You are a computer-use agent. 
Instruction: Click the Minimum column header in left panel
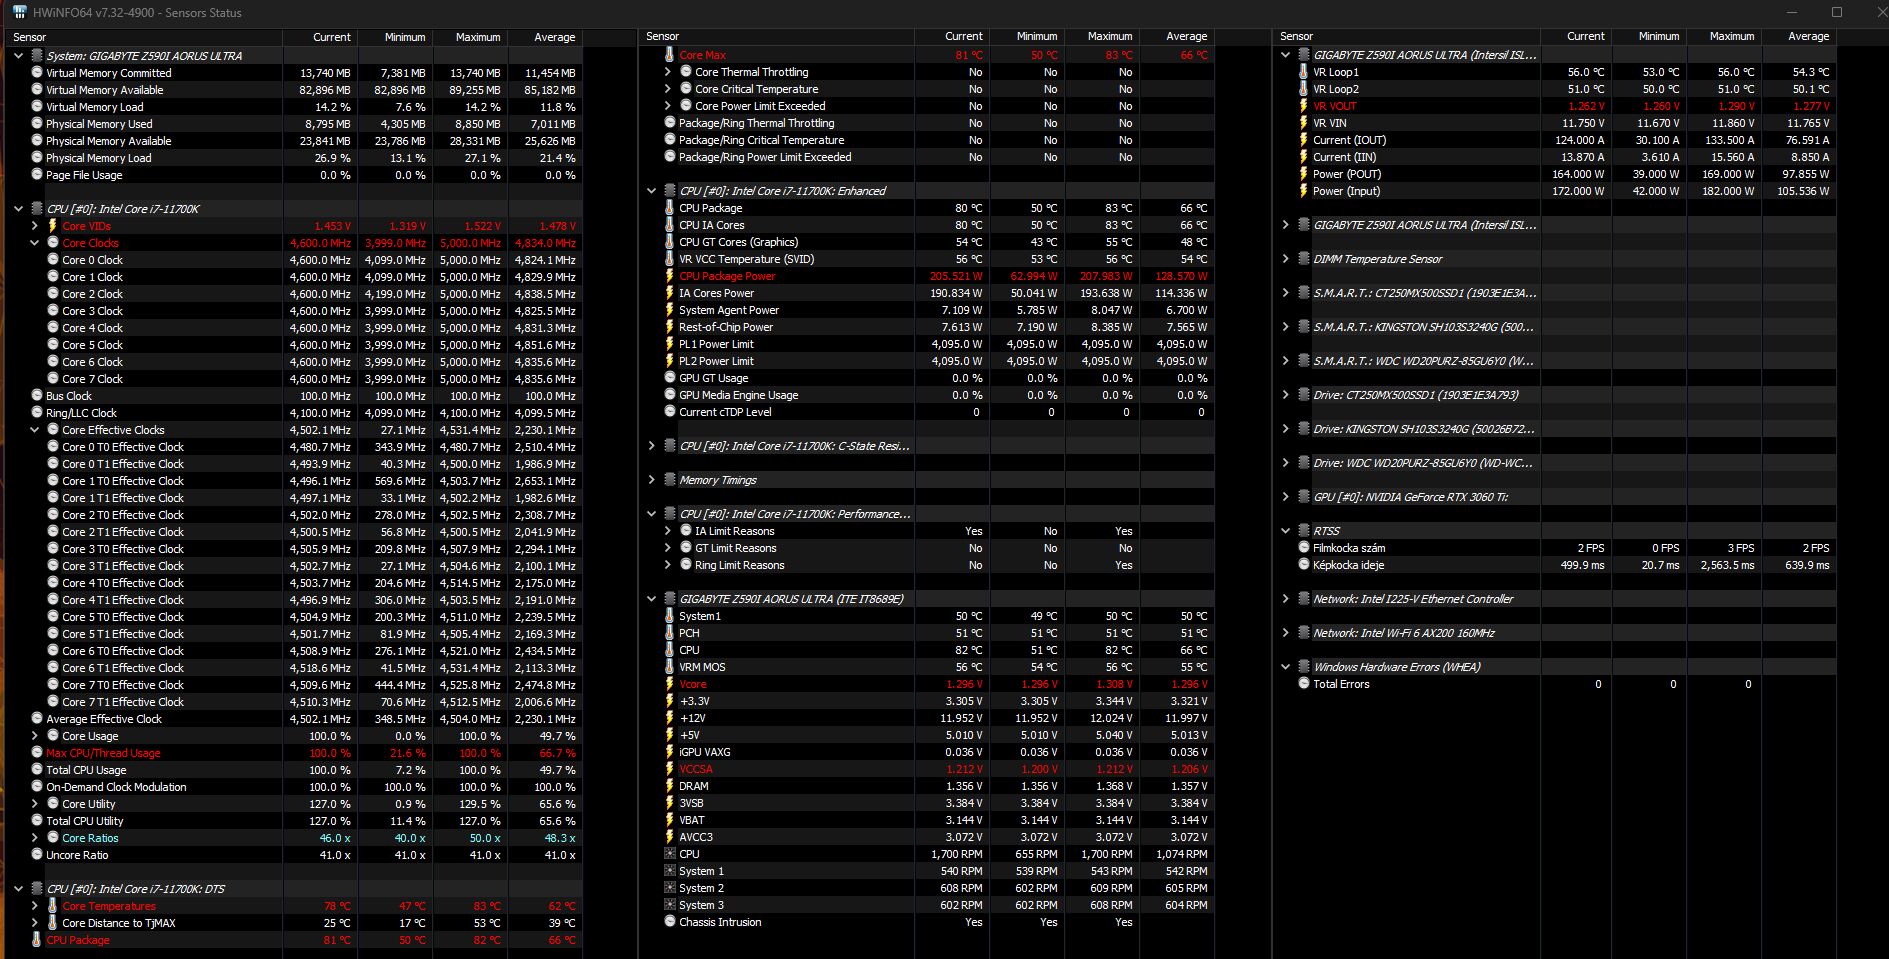pyautogui.click(x=395, y=37)
